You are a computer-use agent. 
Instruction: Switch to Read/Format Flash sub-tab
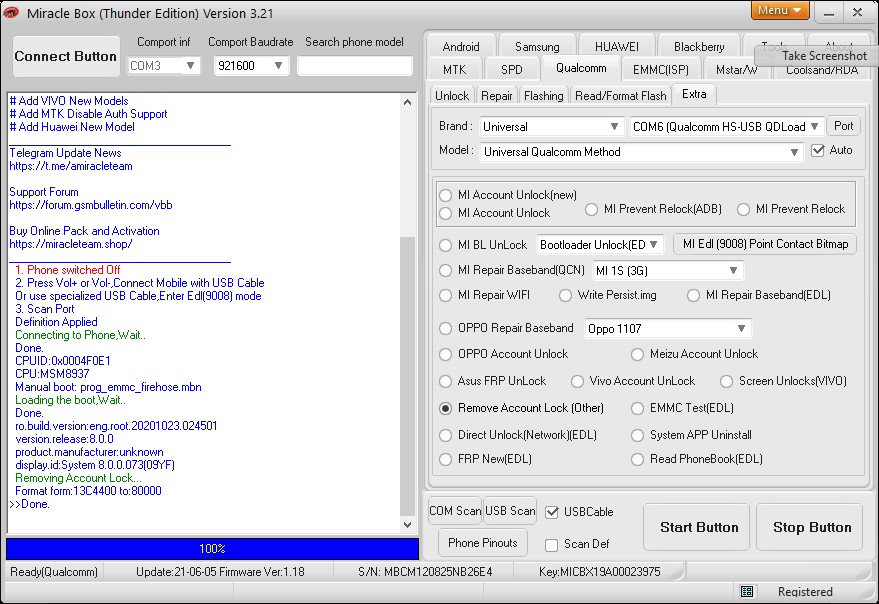[621, 96]
